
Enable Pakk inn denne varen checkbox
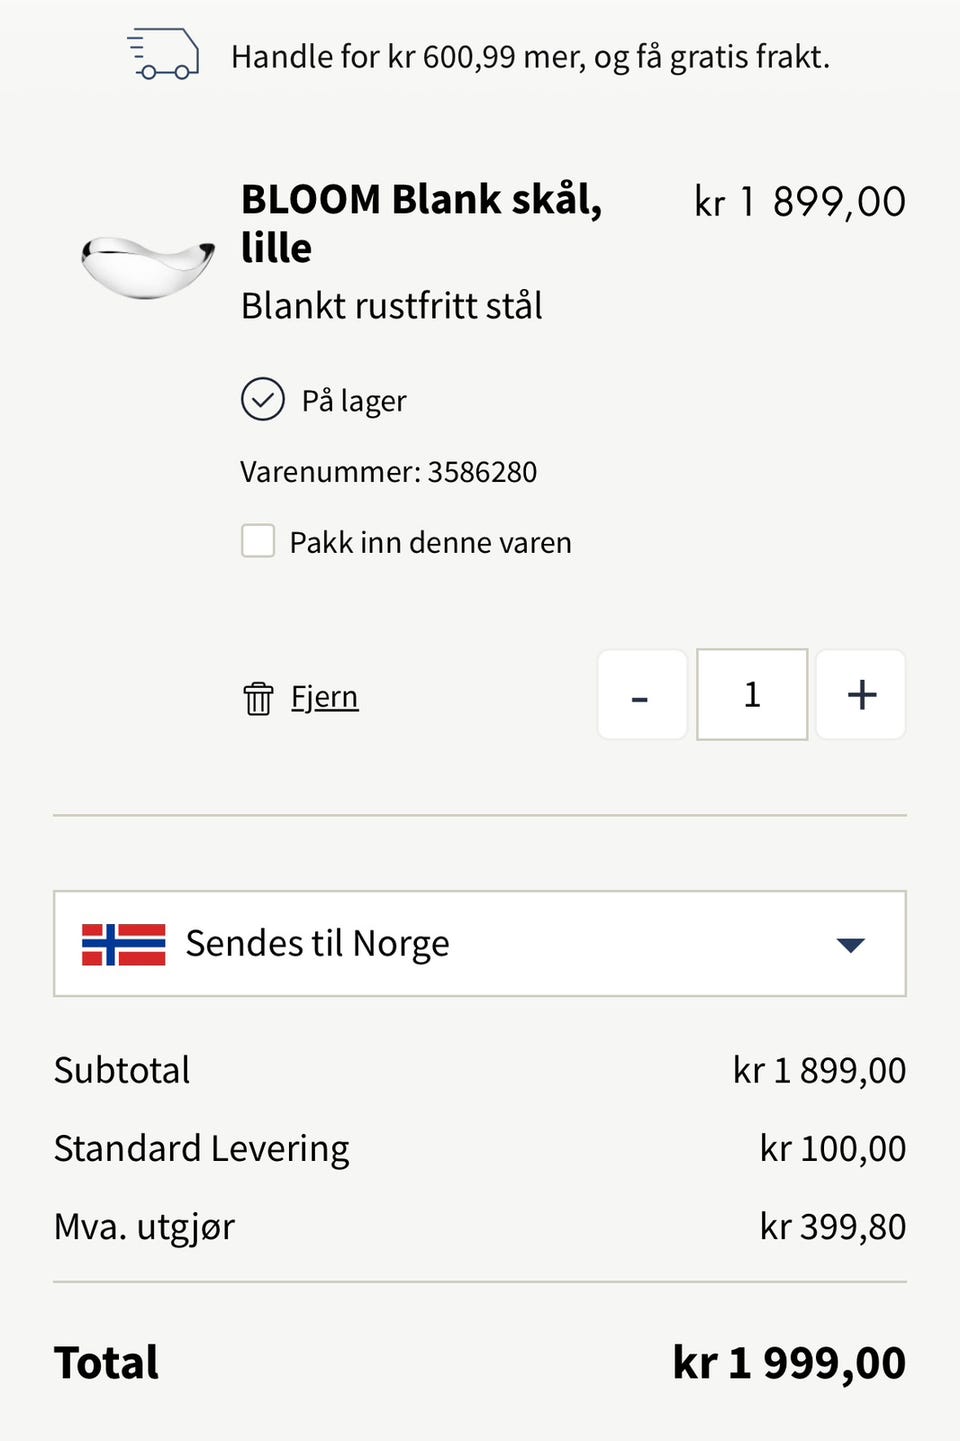click(258, 541)
